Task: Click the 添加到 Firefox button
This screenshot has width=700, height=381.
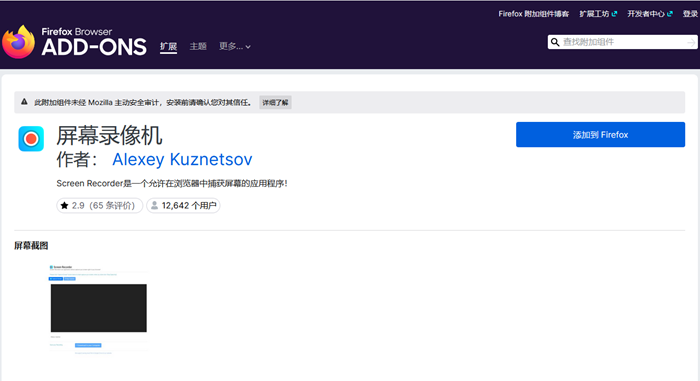Action: (600, 134)
